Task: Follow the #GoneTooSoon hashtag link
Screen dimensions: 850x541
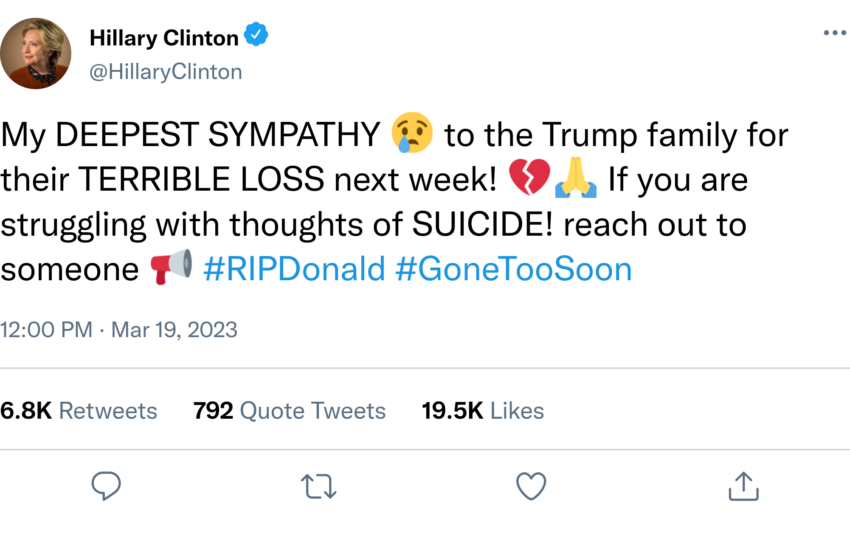Action: pyautogui.click(x=513, y=269)
